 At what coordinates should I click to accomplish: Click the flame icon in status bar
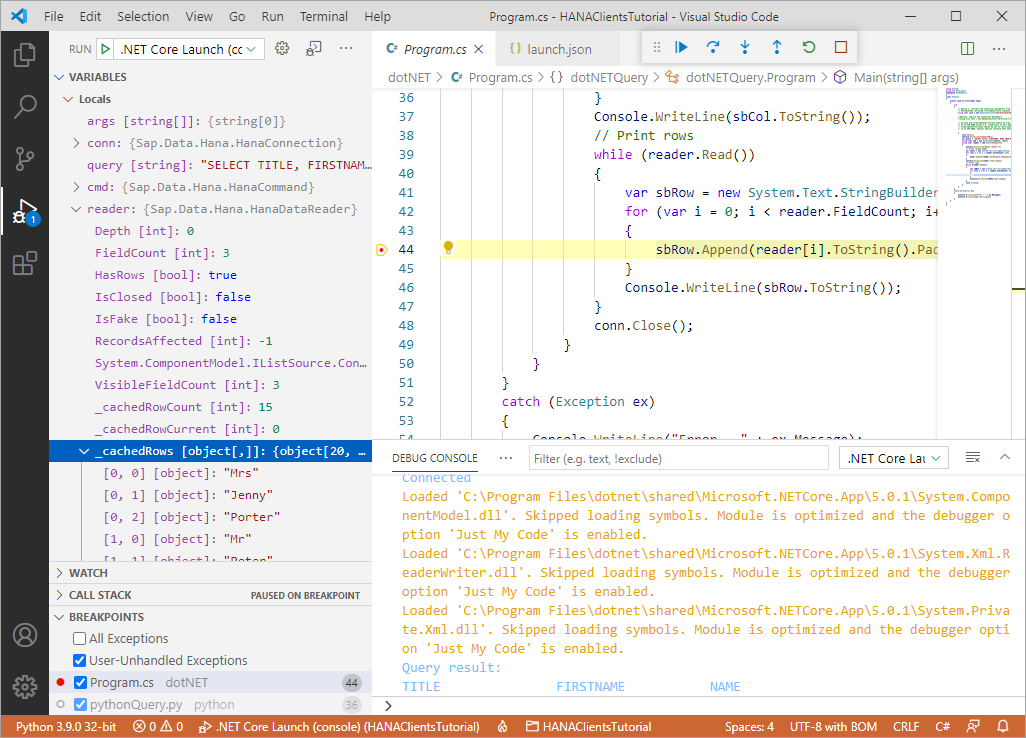click(x=503, y=726)
